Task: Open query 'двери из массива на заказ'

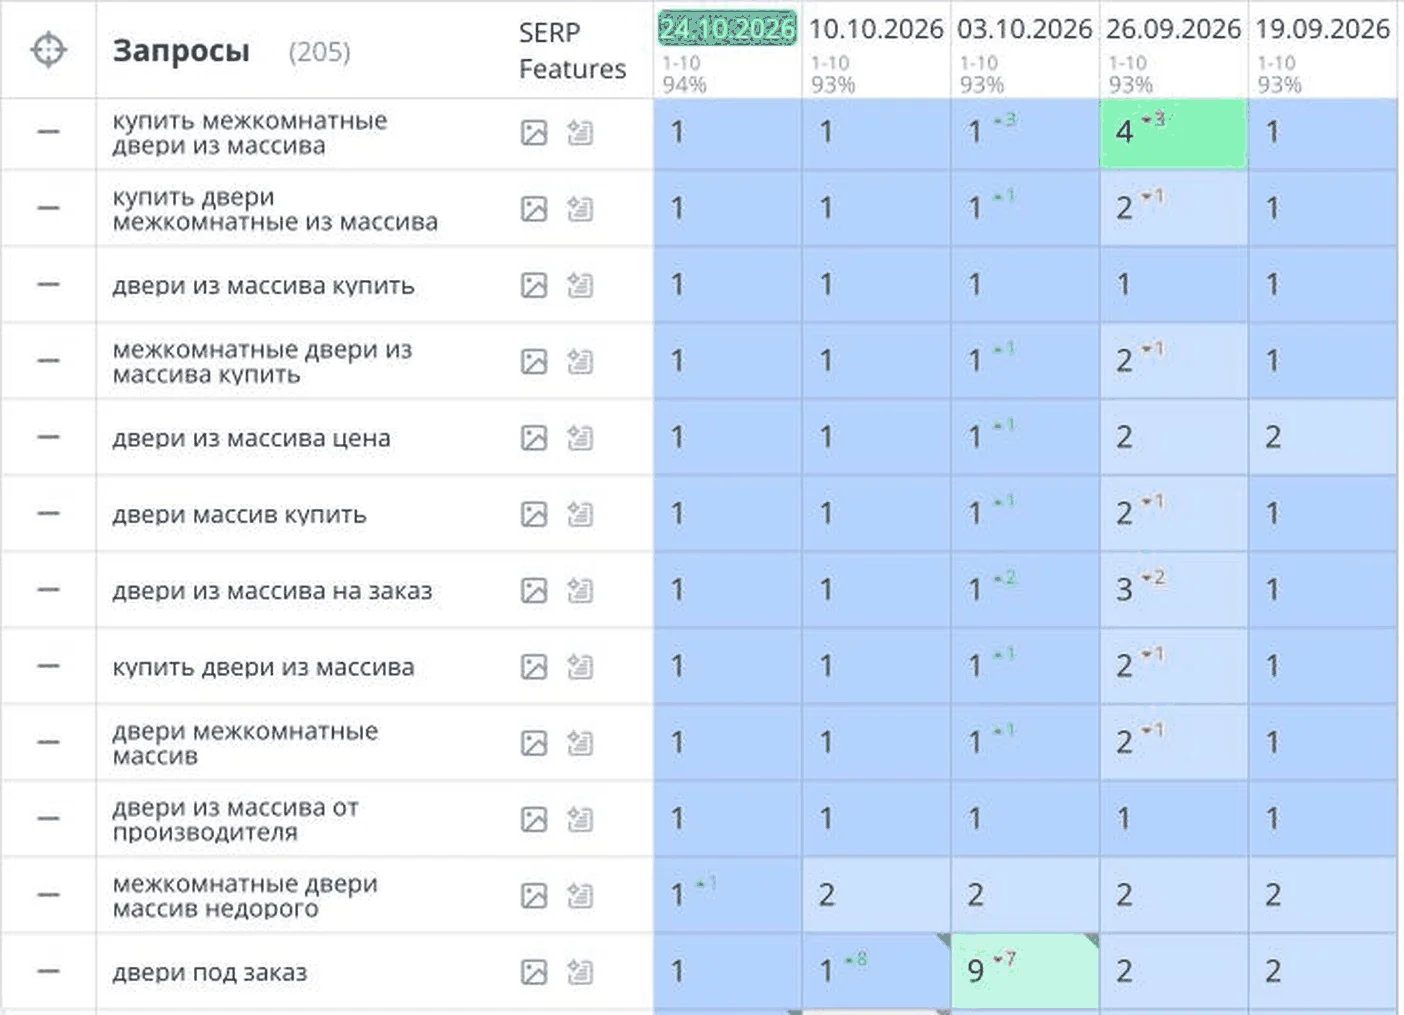Action: pos(272,591)
